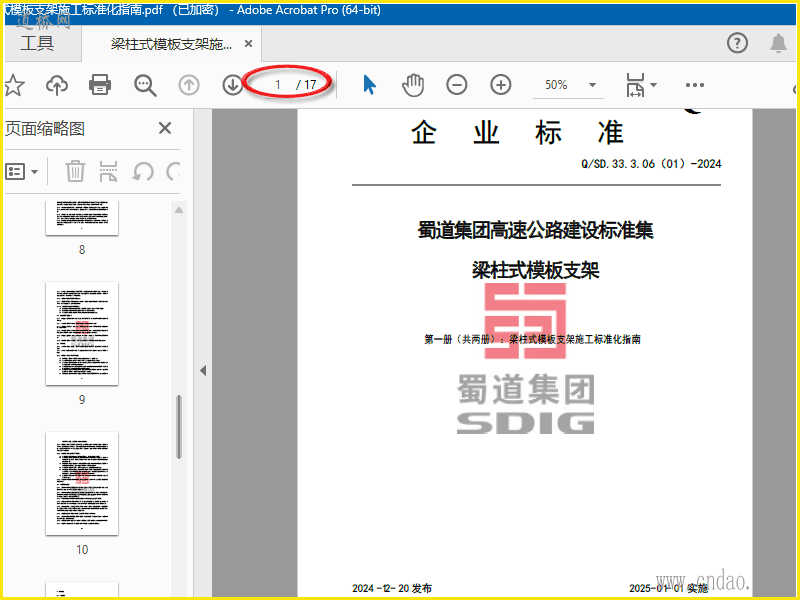
Task: Open the 工具 tab
Action: coord(37,43)
